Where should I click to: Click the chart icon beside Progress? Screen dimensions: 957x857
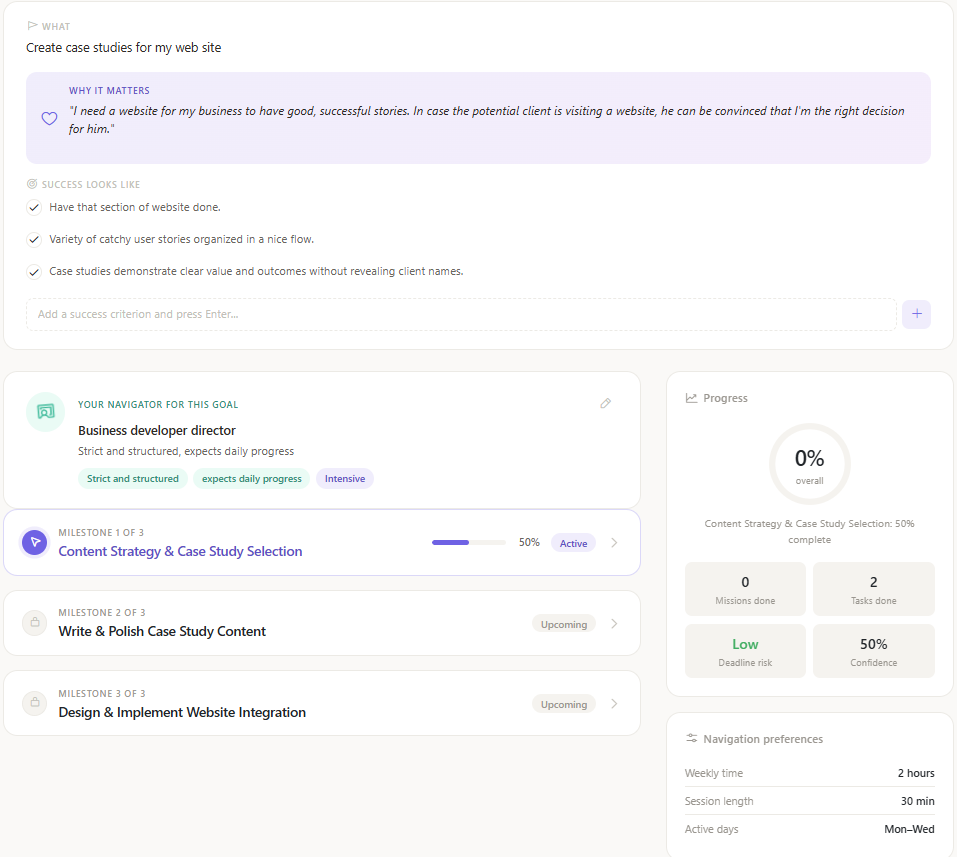click(x=691, y=398)
